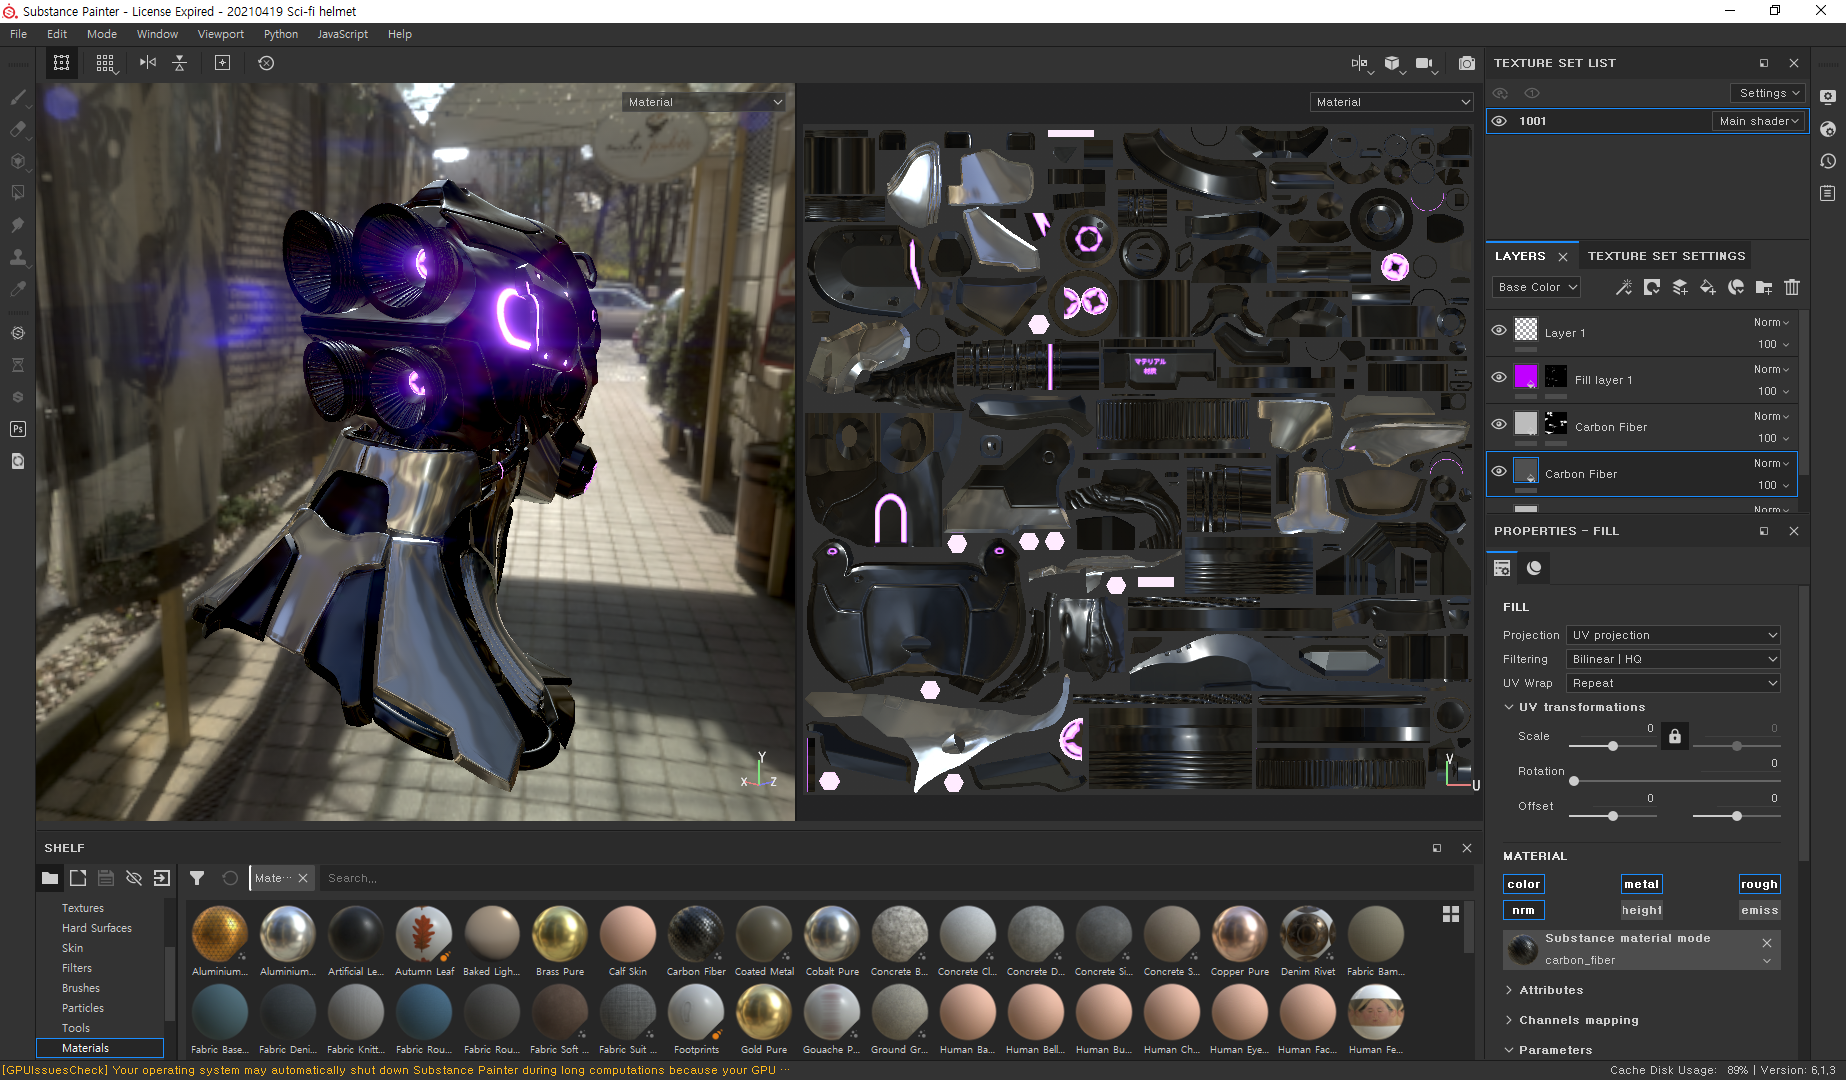The width and height of the screenshot is (1846, 1080).
Task: Toggle the scale lock icon
Action: click(1675, 737)
